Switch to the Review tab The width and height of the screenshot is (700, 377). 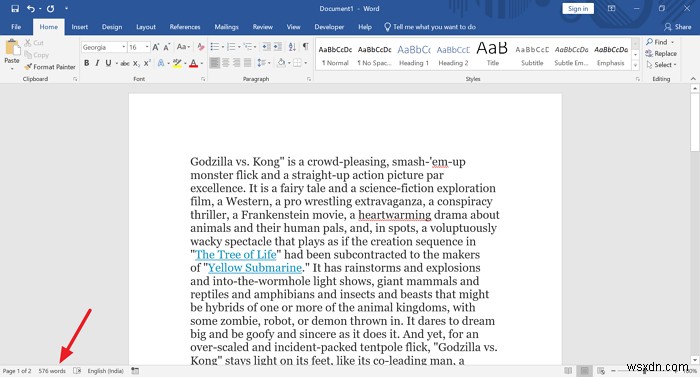click(x=262, y=27)
